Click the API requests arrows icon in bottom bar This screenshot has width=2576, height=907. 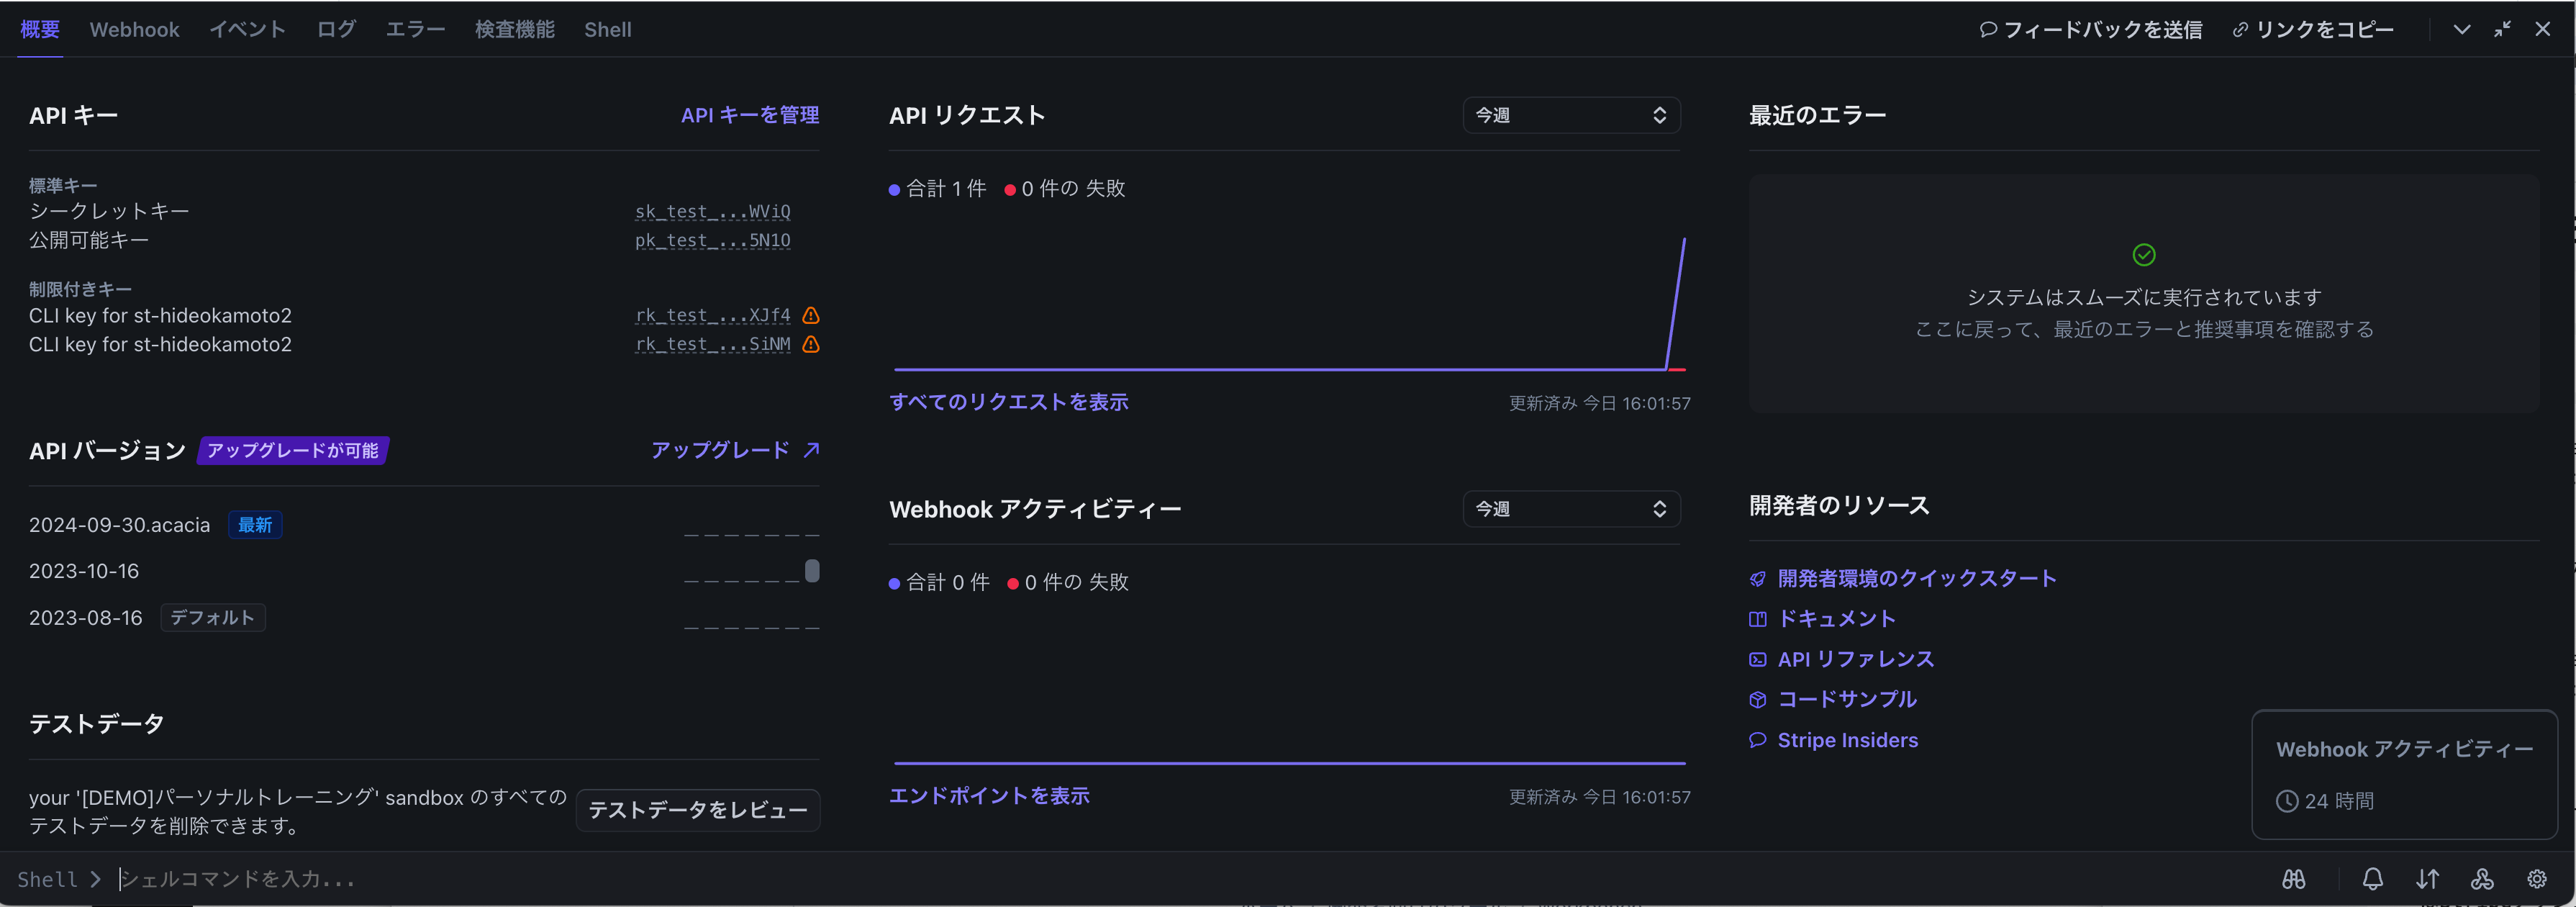2427,878
